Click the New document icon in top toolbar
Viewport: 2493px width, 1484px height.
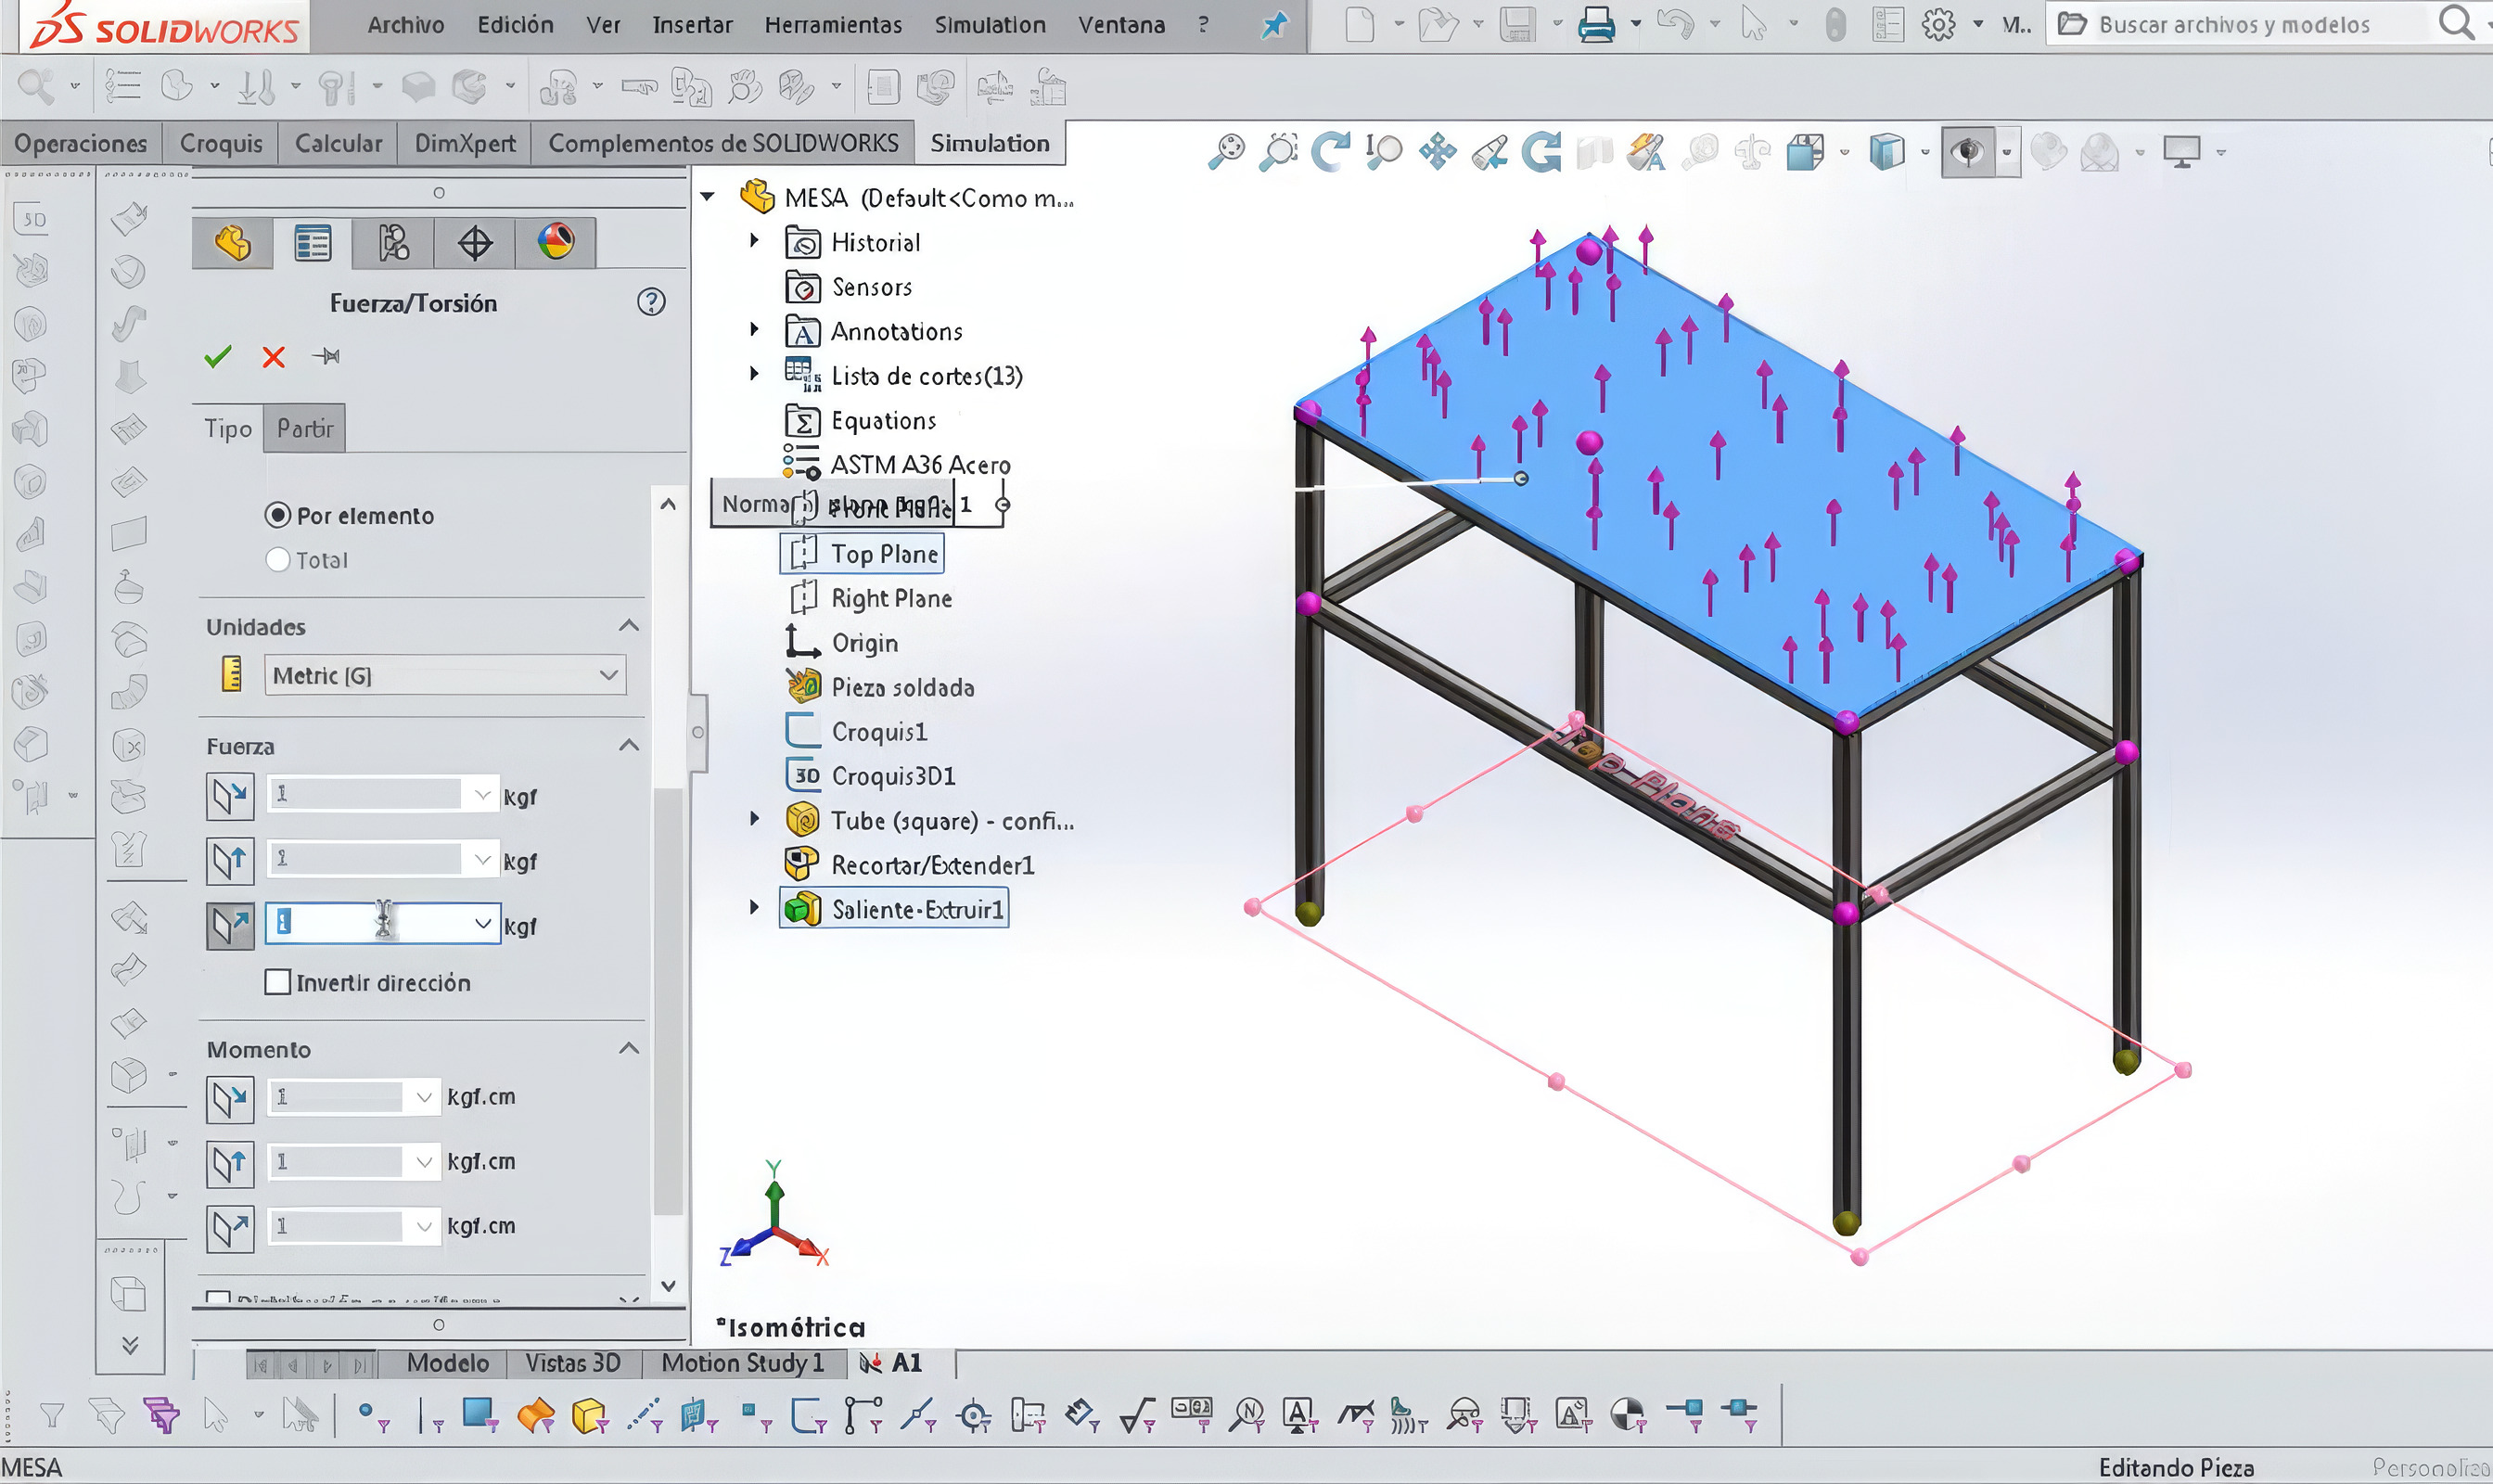coord(1360,24)
